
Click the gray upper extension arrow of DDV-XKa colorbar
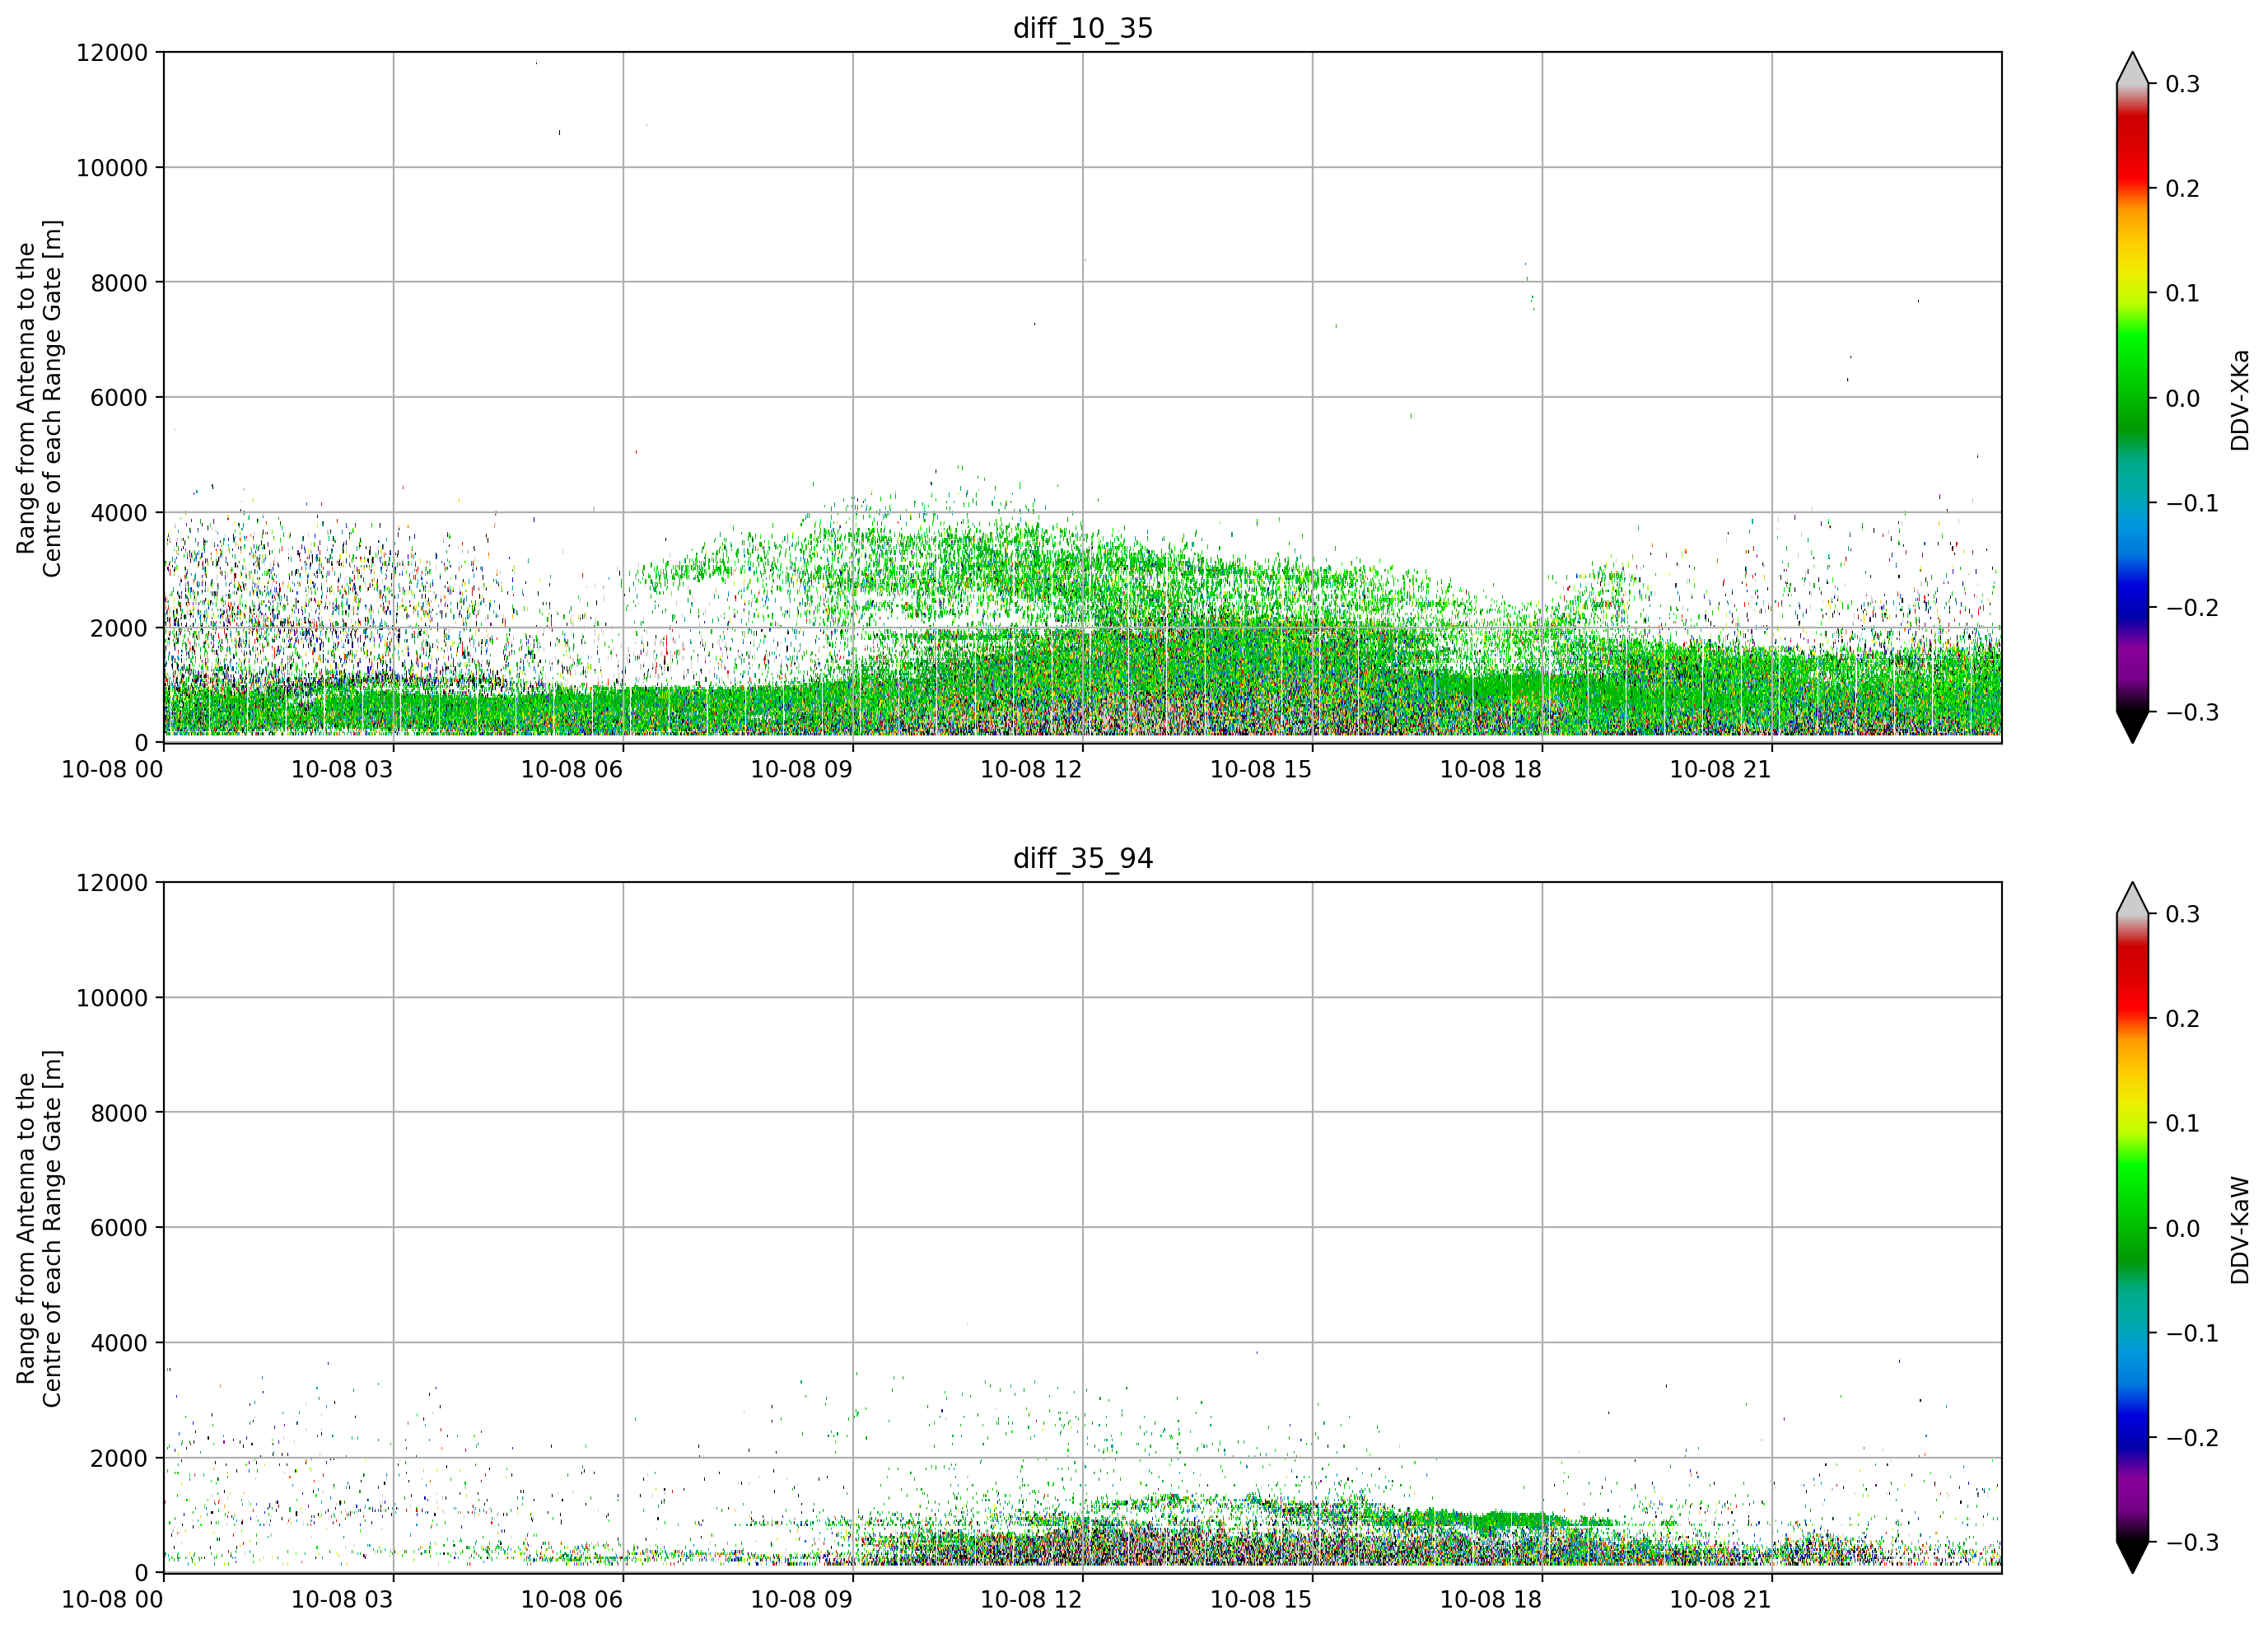point(2133,70)
